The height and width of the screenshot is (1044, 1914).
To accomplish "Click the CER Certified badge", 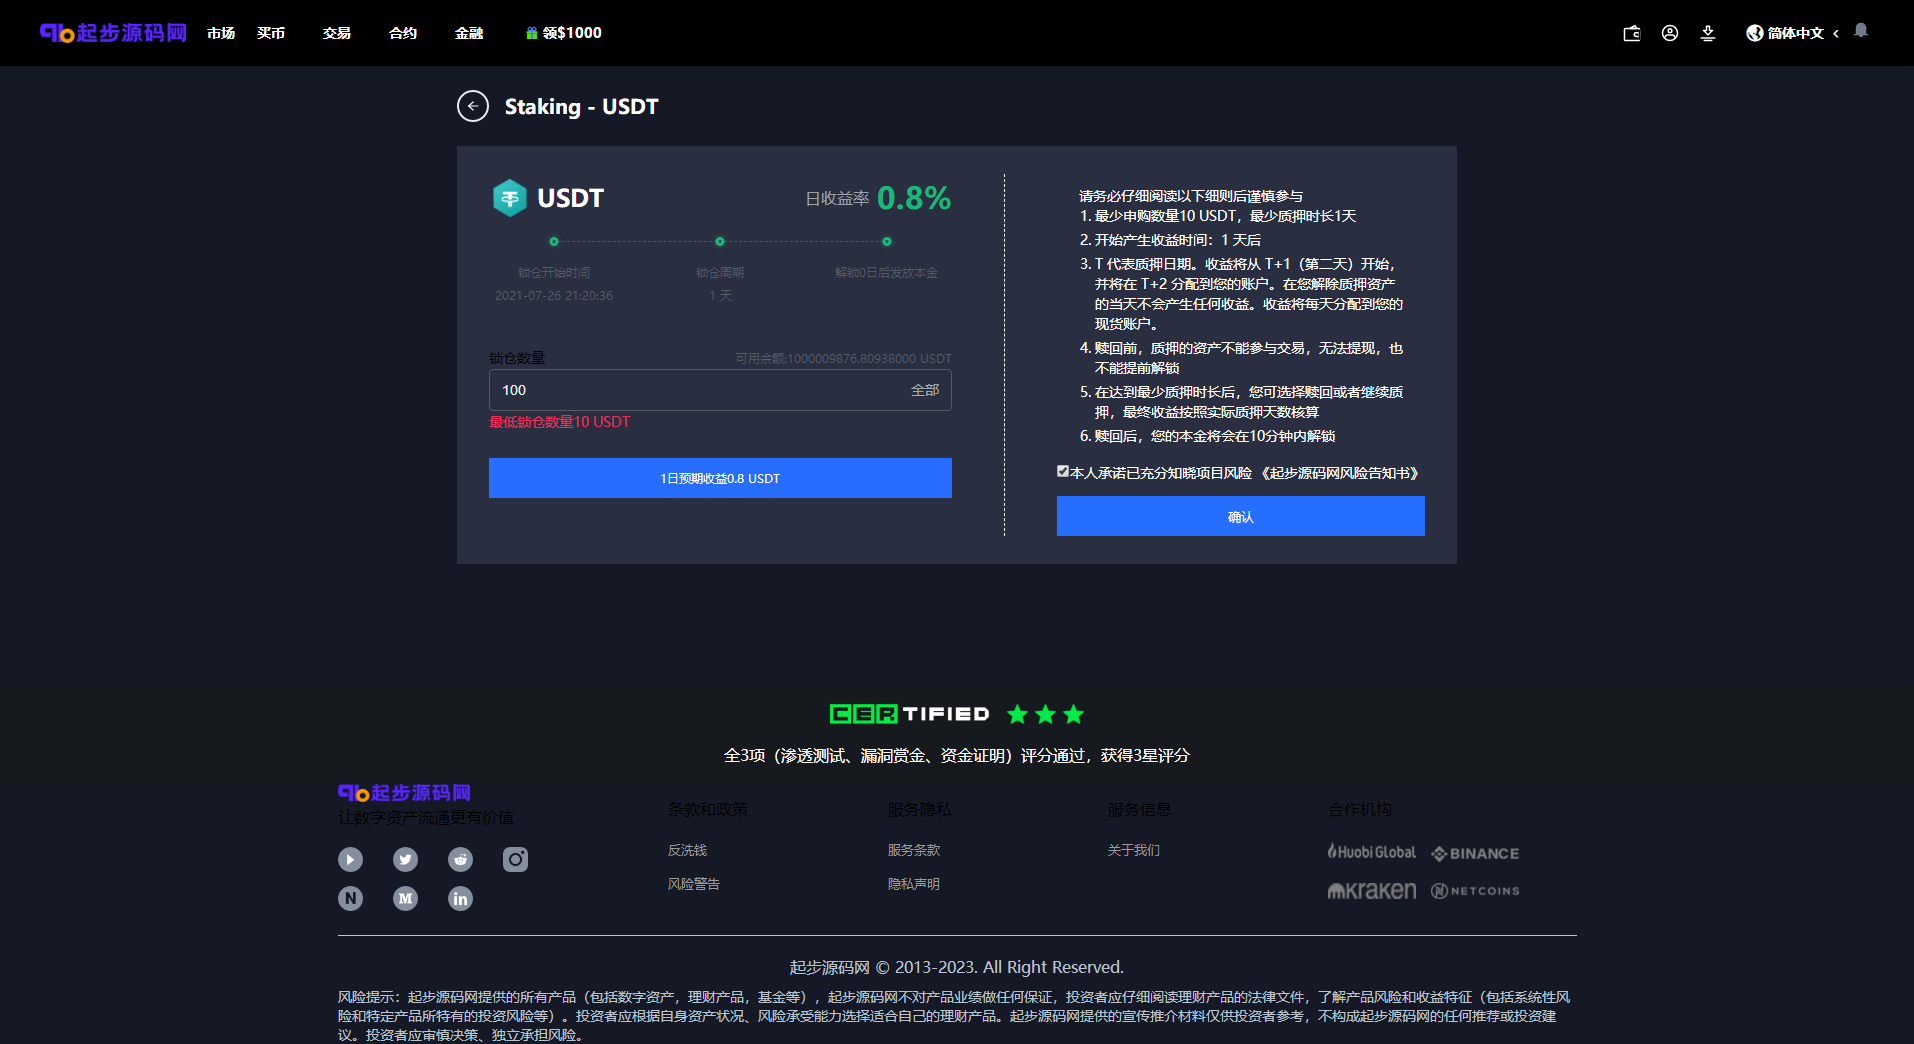I will (957, 714).
